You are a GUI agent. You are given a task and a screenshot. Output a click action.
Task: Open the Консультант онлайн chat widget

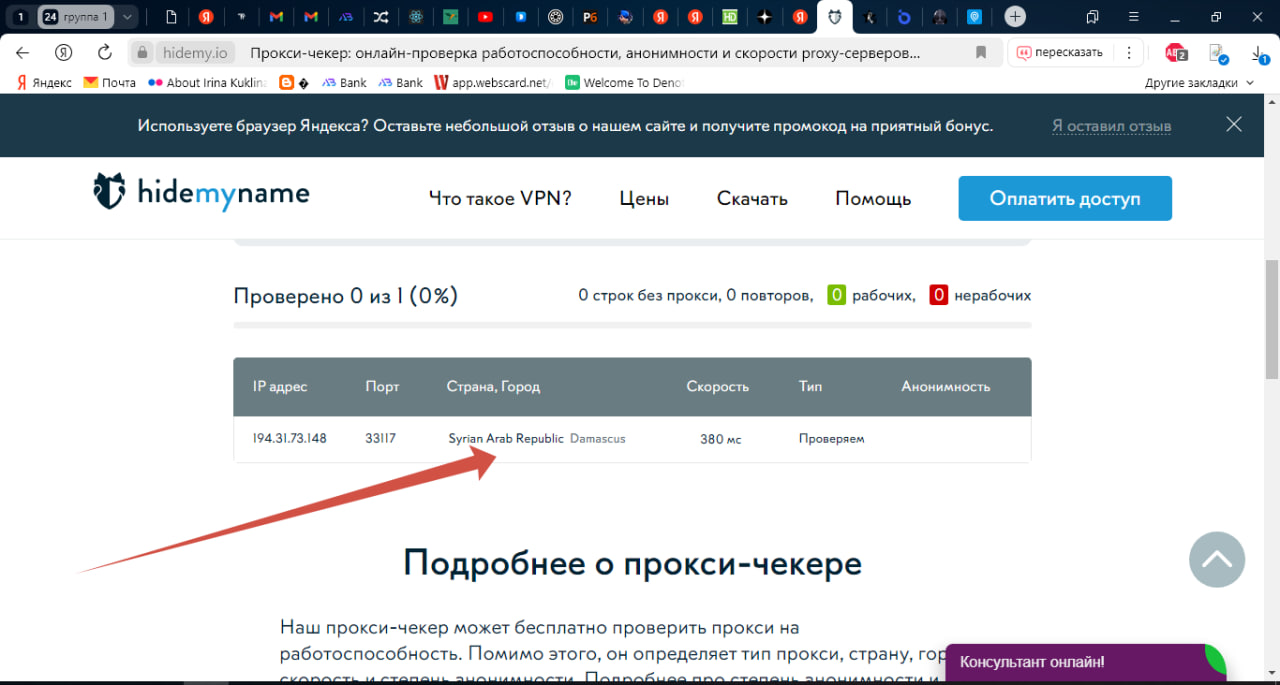pyautogui.click(x=1085, y=662)
